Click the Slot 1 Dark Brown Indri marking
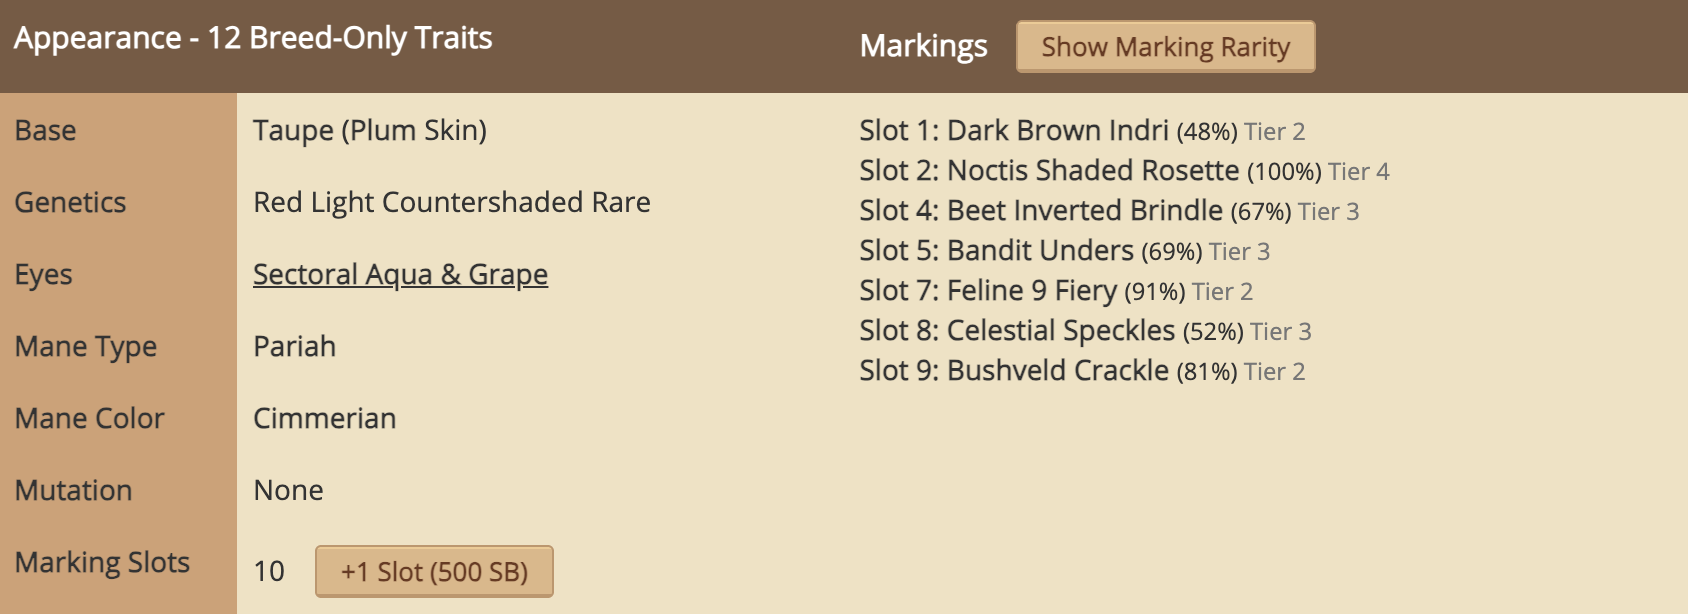This screenshot has height=614, width=1688. 1058,131
